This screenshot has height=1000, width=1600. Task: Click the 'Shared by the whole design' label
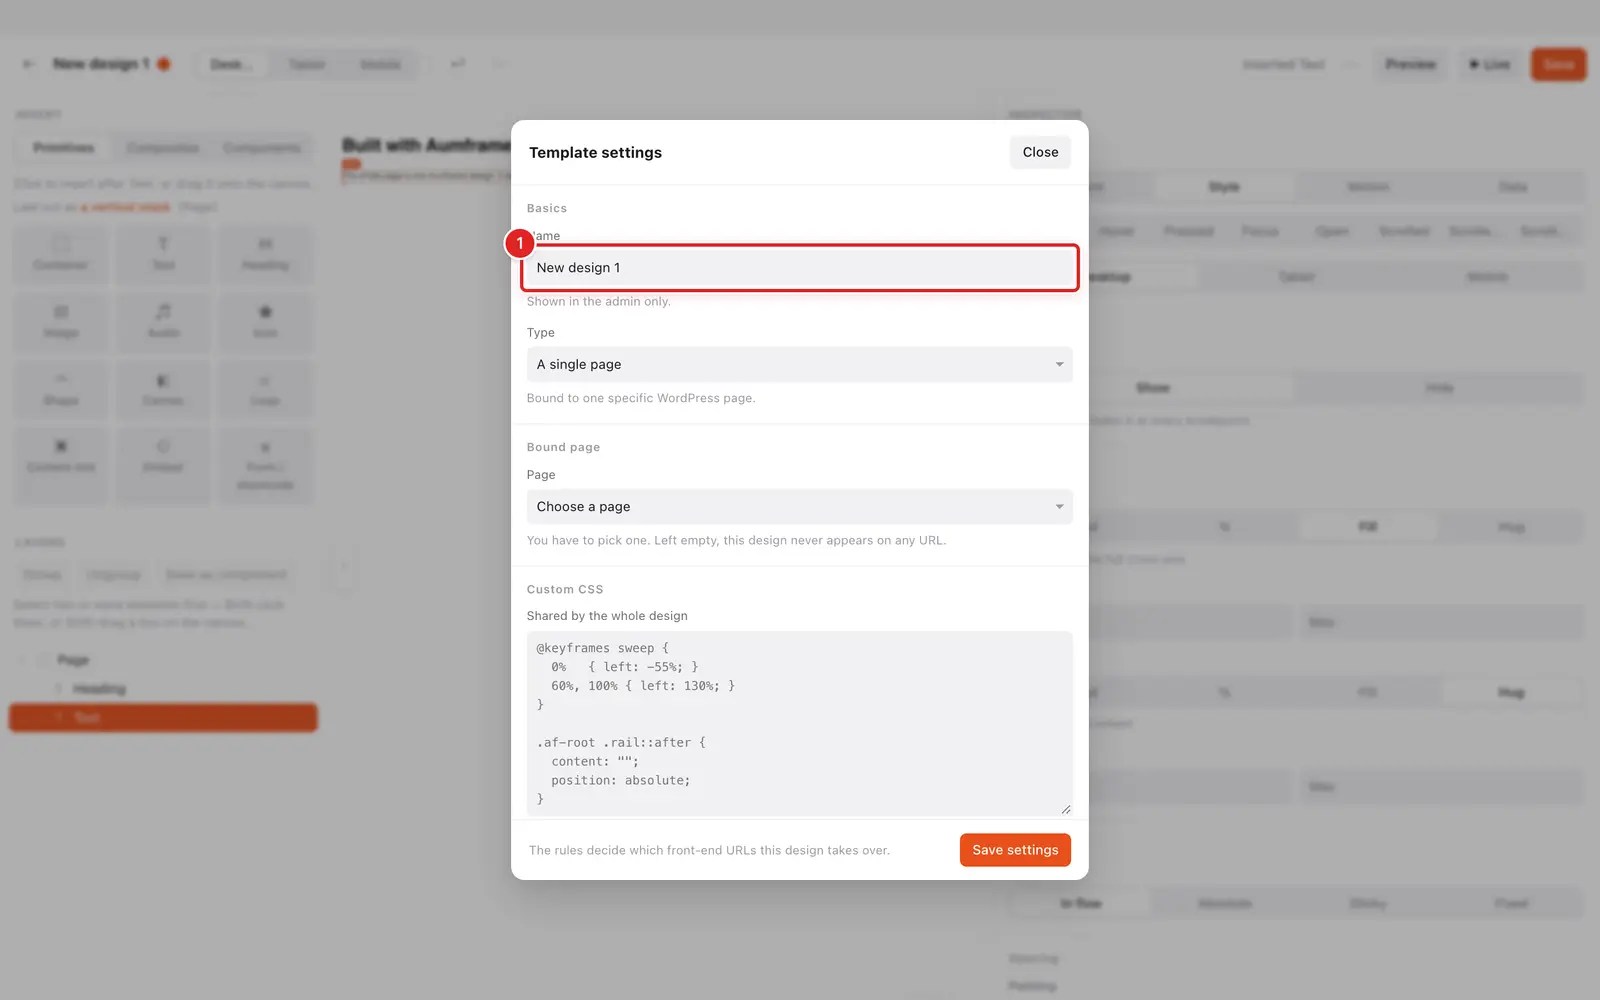(607, 616)
